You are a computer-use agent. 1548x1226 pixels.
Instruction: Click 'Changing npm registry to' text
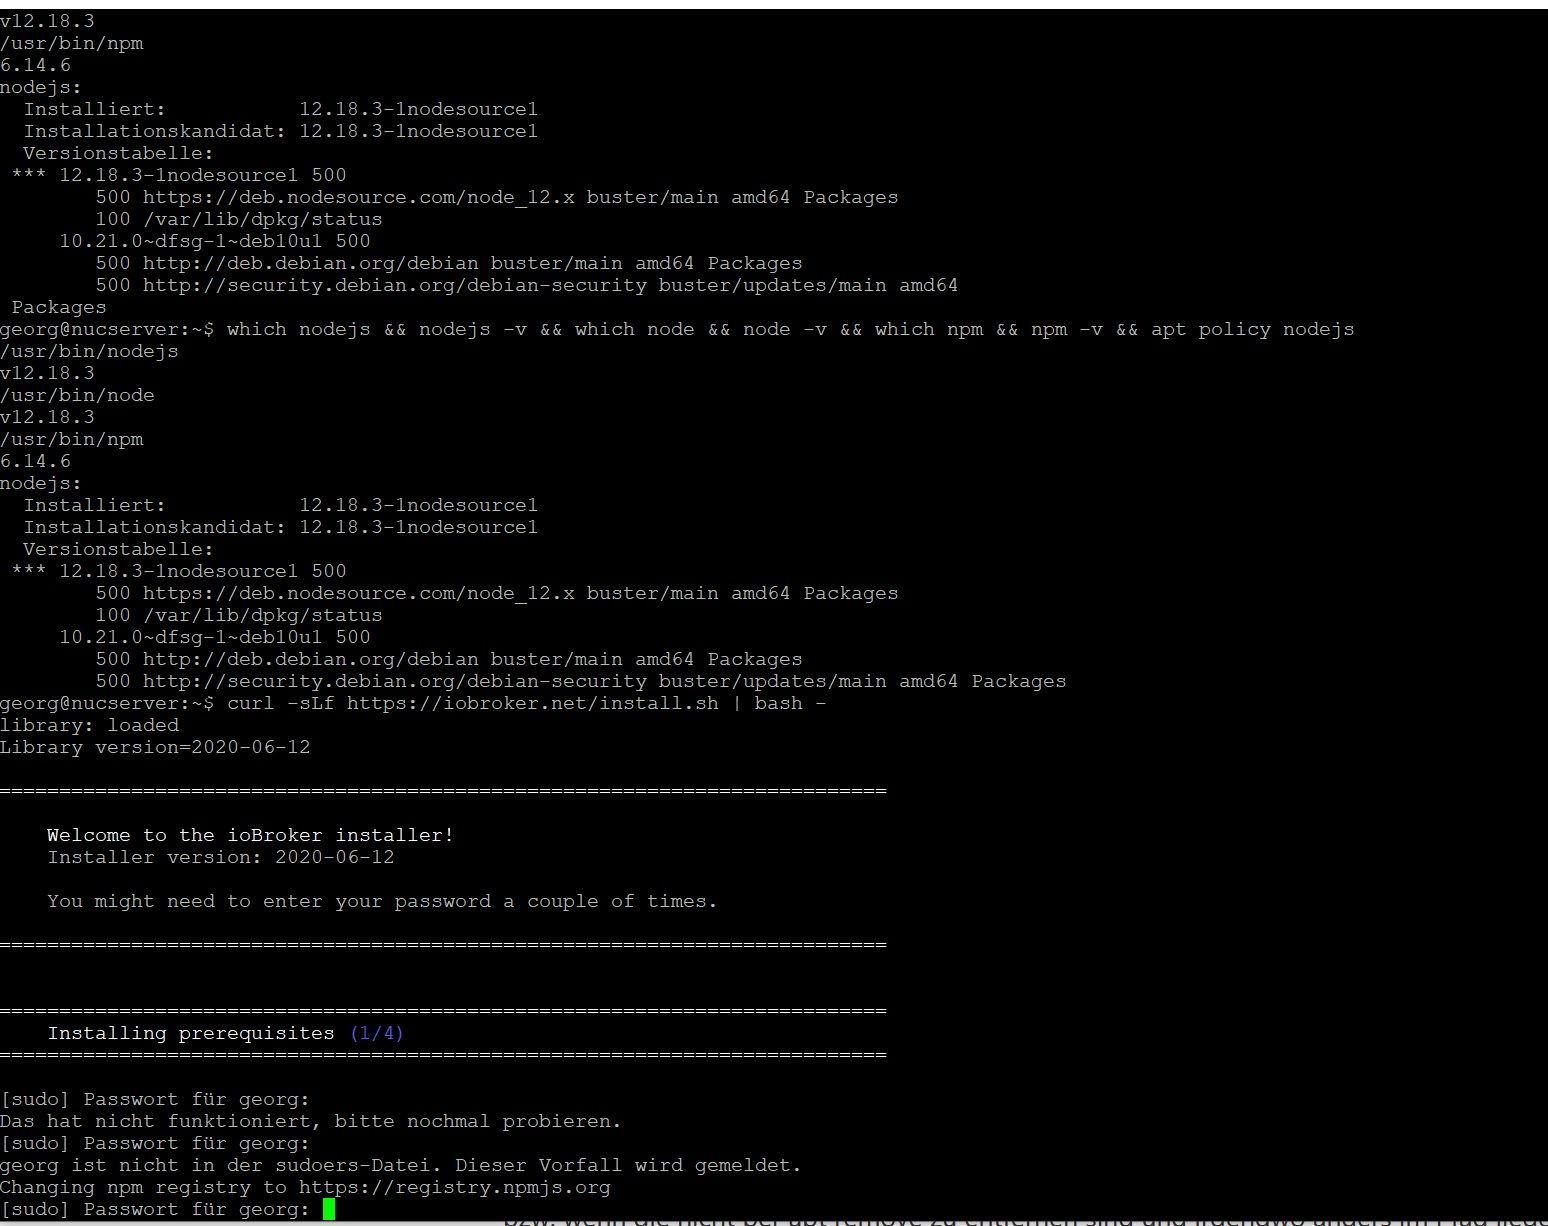coord(143,1188)
